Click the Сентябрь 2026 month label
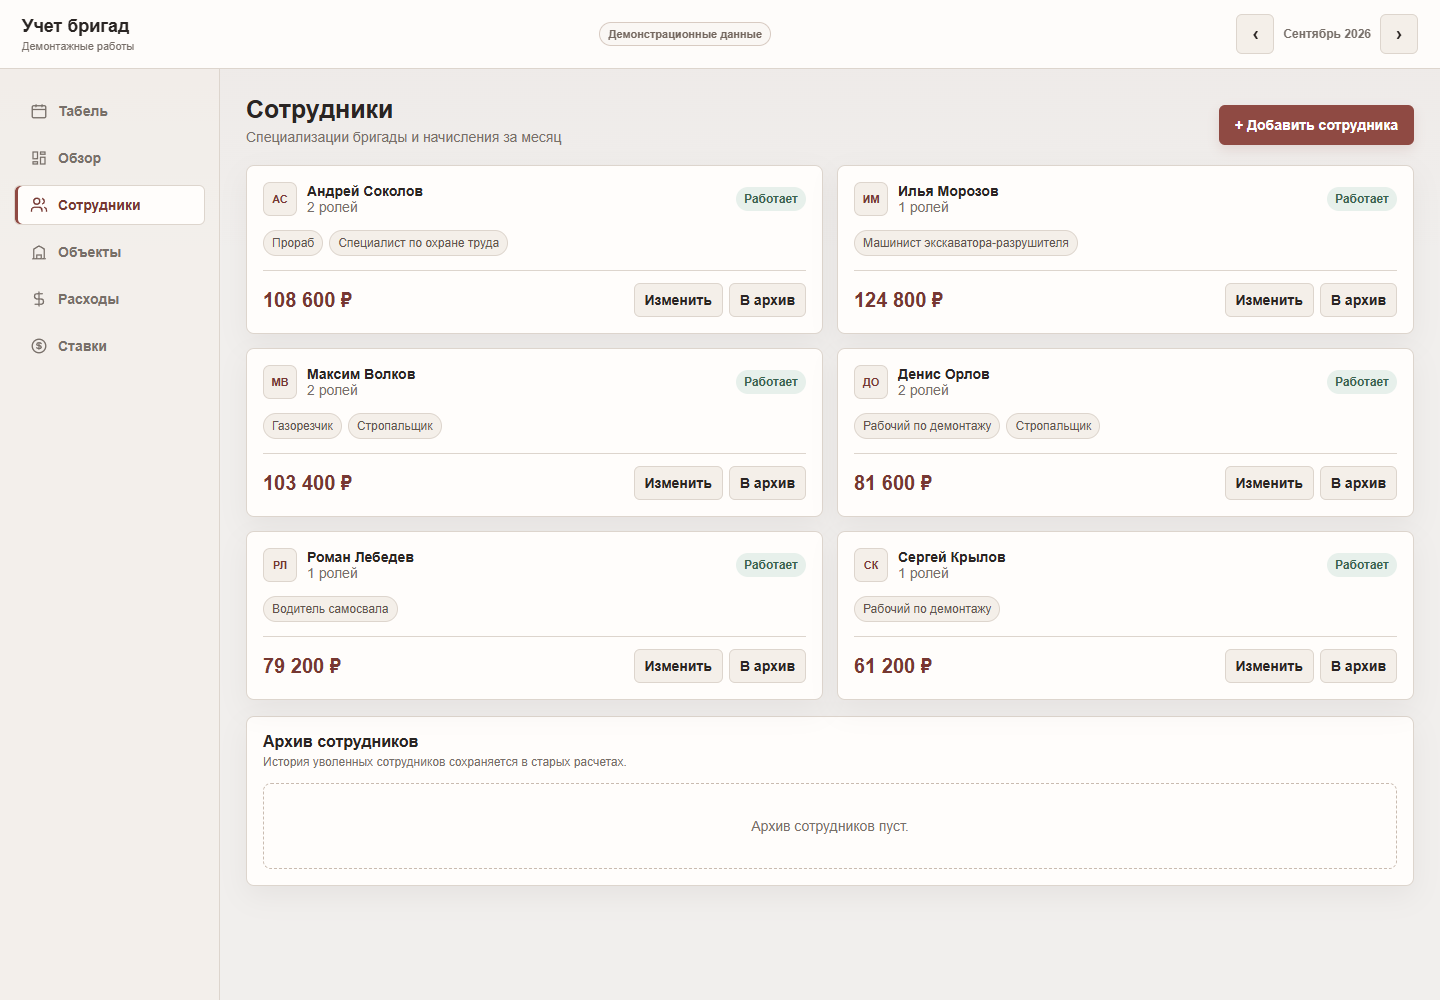Image resolution: width=1440 pixels, height=1000 pixels. click(x=1327, y=34)
